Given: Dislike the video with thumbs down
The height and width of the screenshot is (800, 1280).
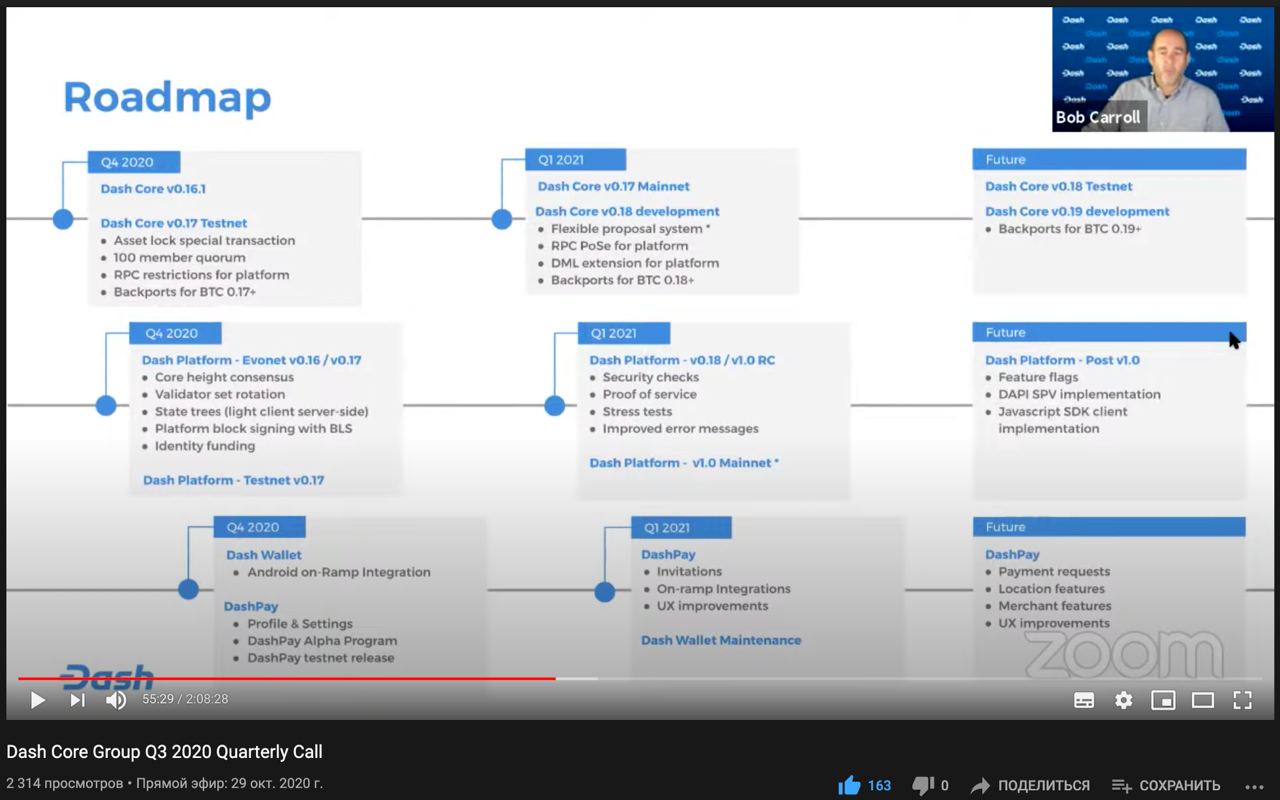Looking at the screenshot, I should click(x=923, y=785).
